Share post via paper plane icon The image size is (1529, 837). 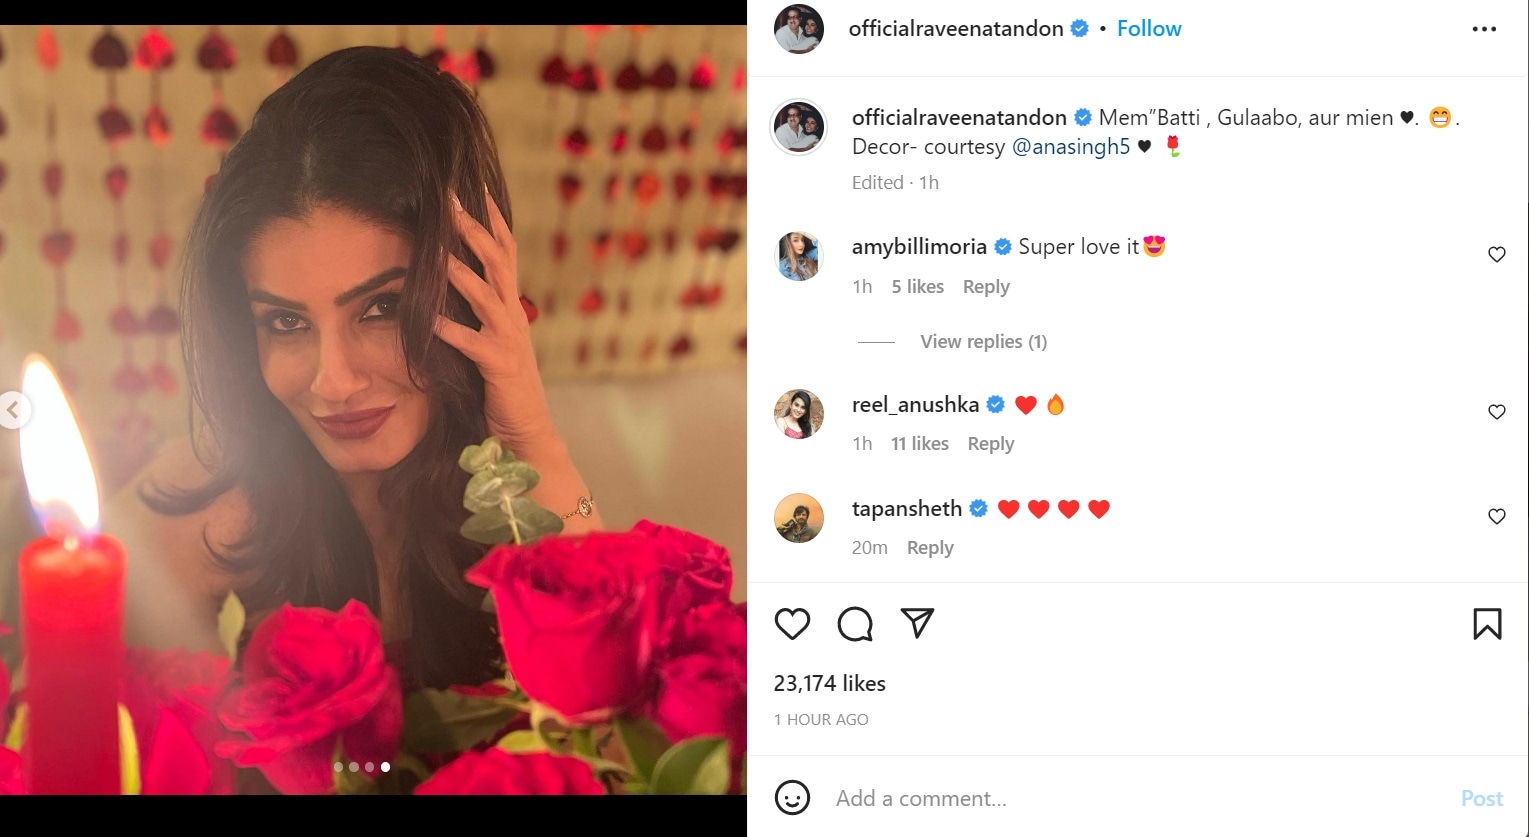click(x=917, y=623)
